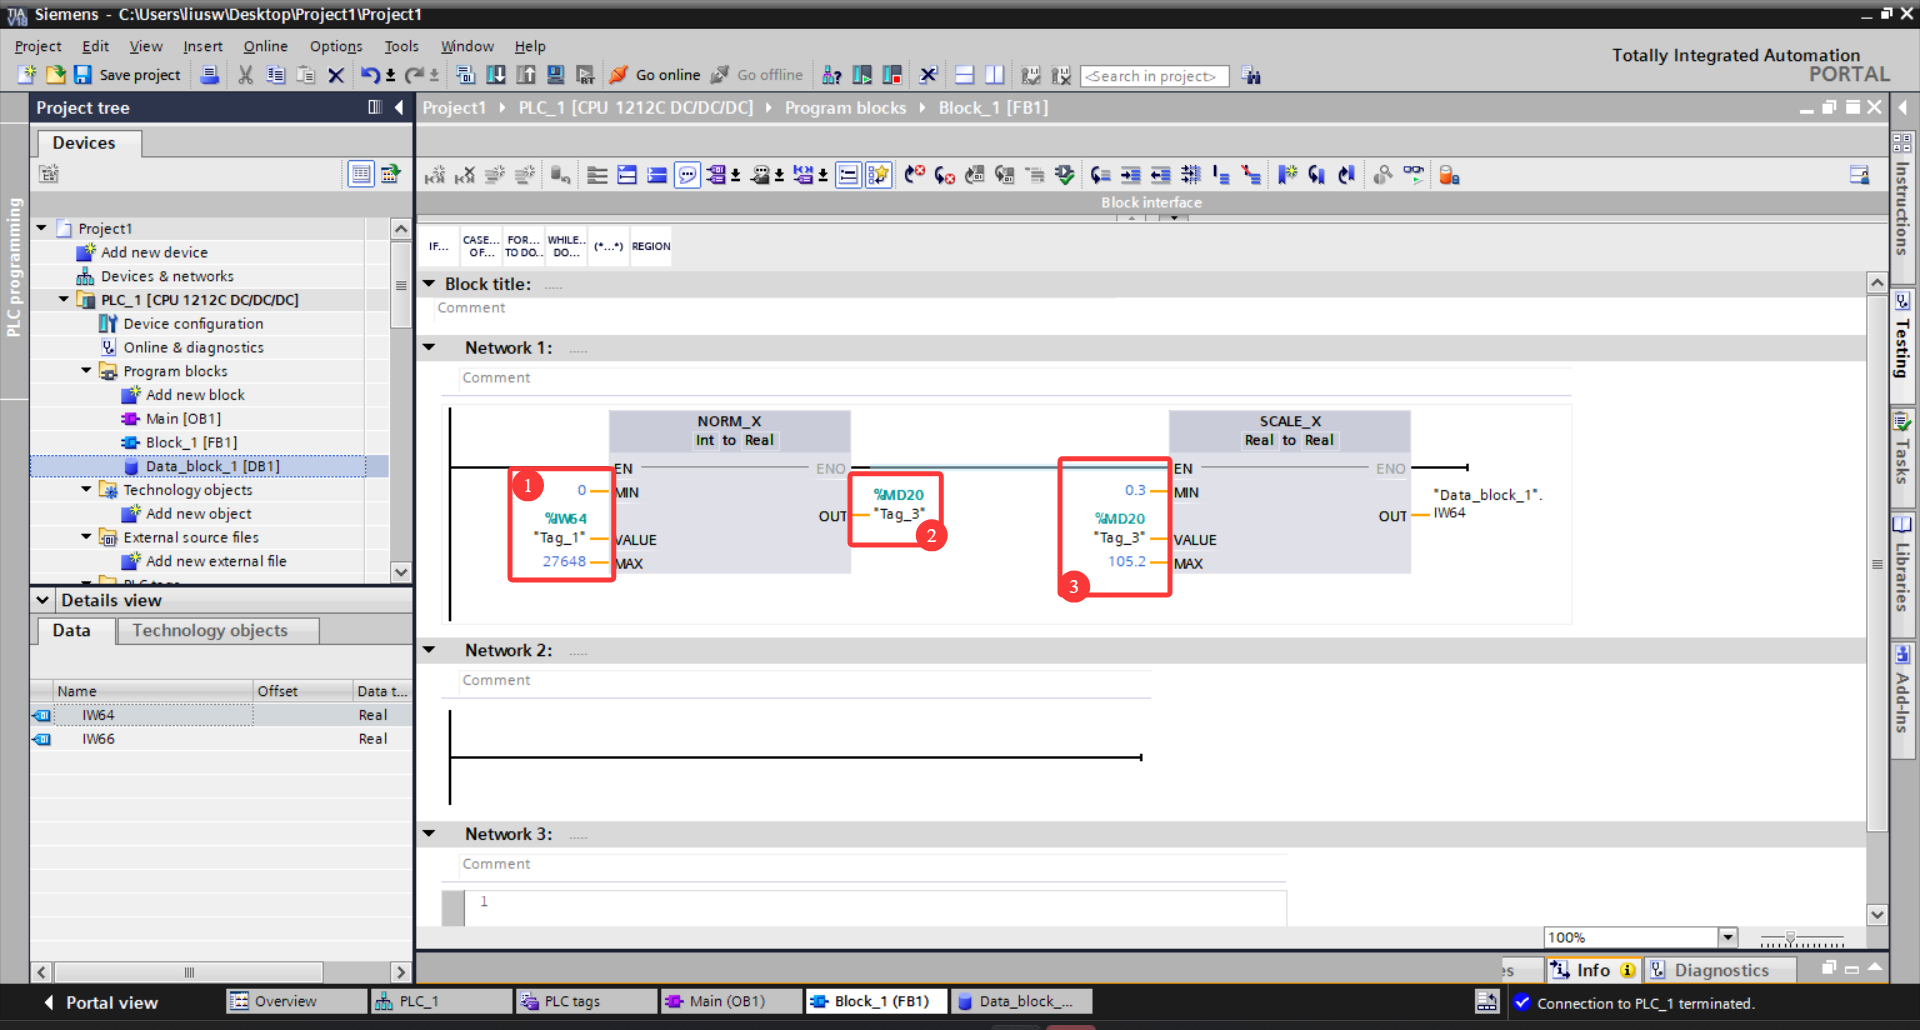Select Main [OB1] in project tree

(183, 418)
